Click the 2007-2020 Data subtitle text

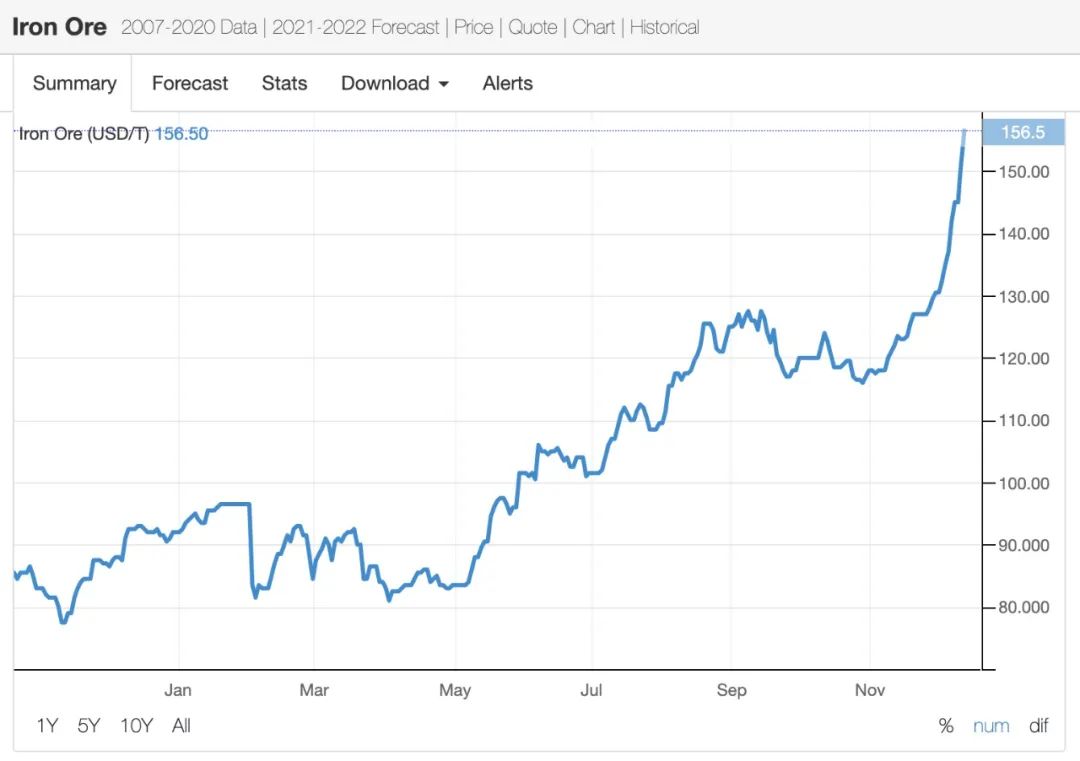[189, 27]
